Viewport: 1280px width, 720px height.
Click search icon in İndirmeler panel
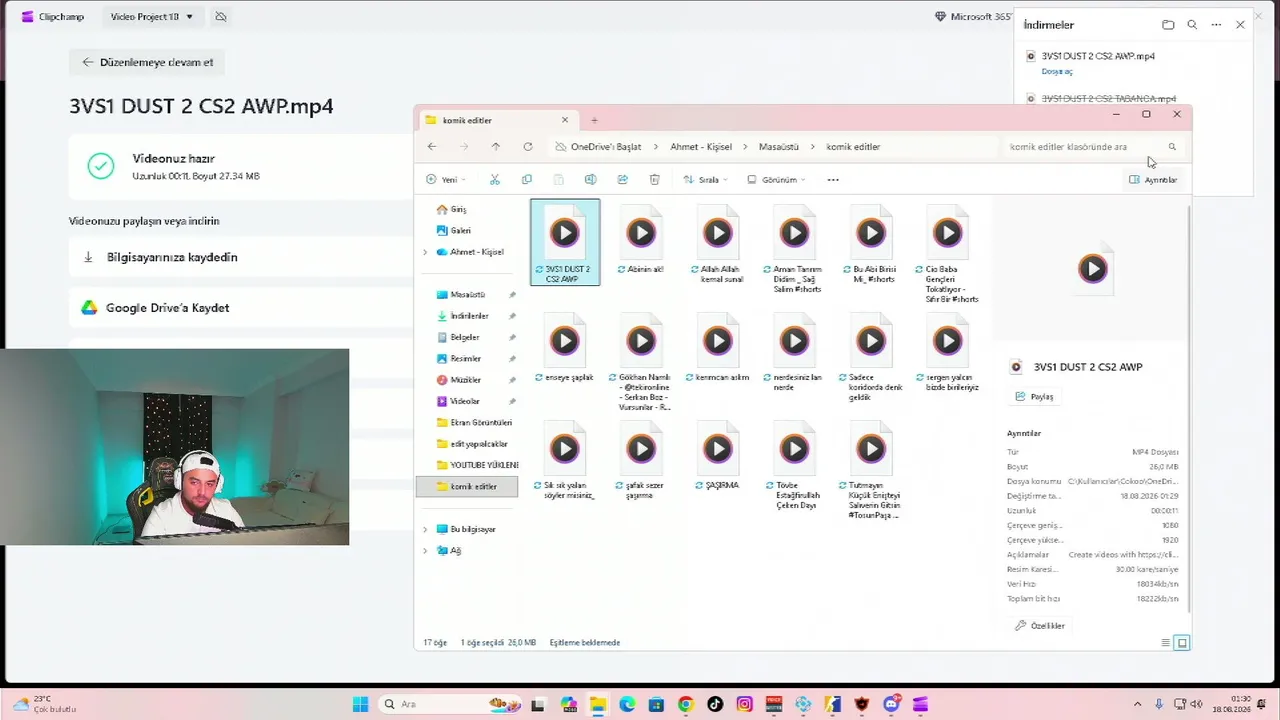click(x=1192, y=25)
